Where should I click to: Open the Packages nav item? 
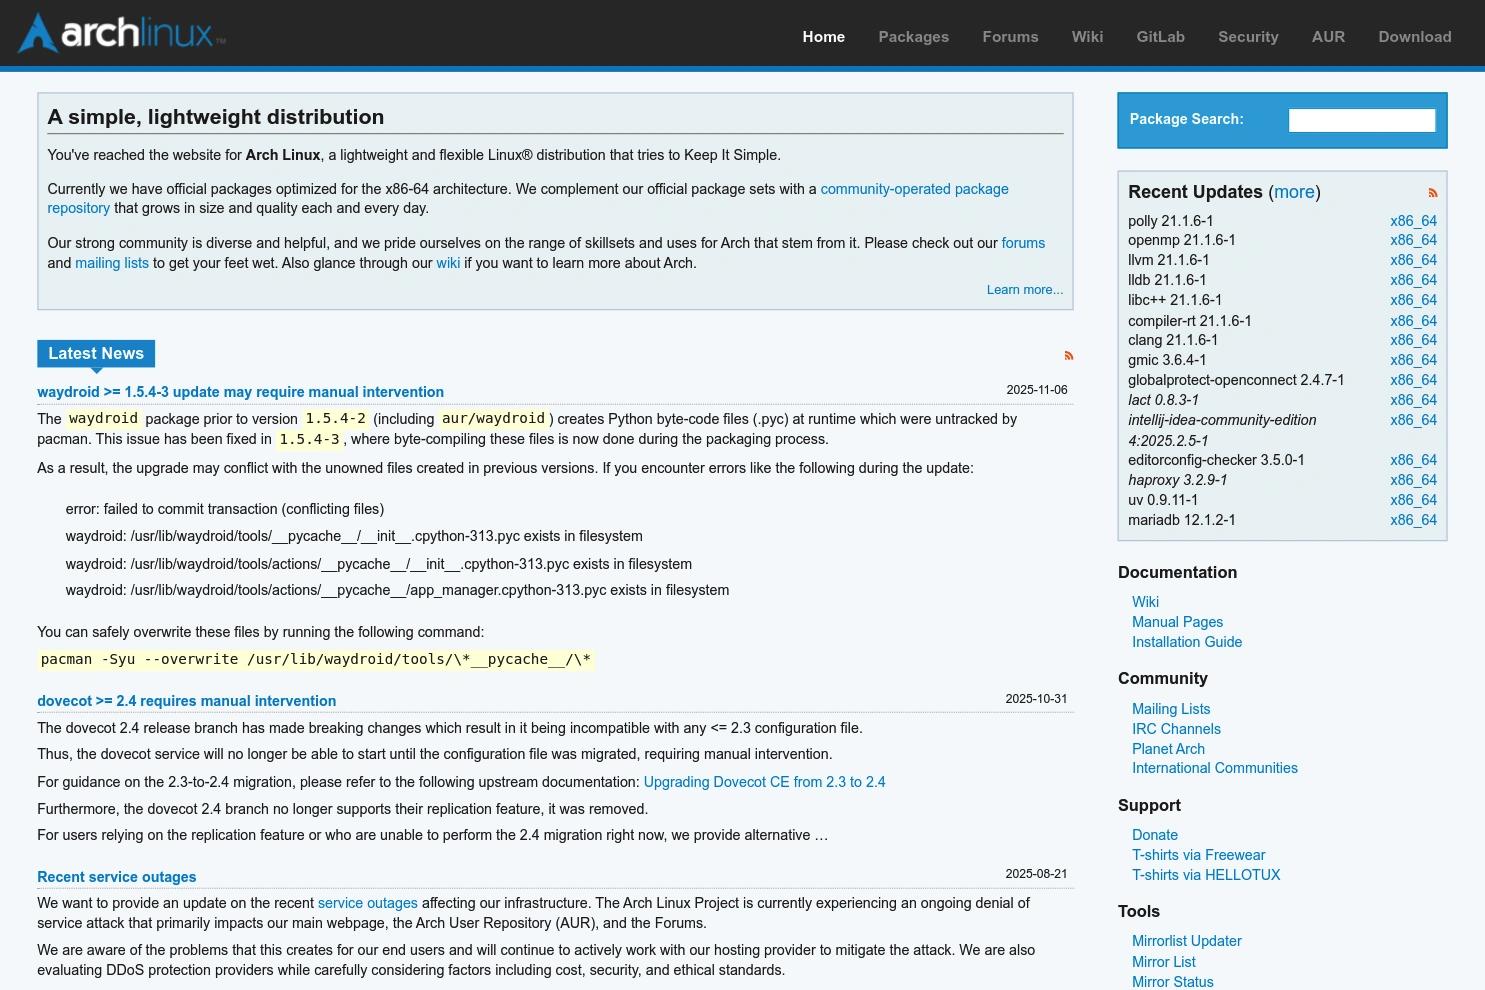click(913, 37)
